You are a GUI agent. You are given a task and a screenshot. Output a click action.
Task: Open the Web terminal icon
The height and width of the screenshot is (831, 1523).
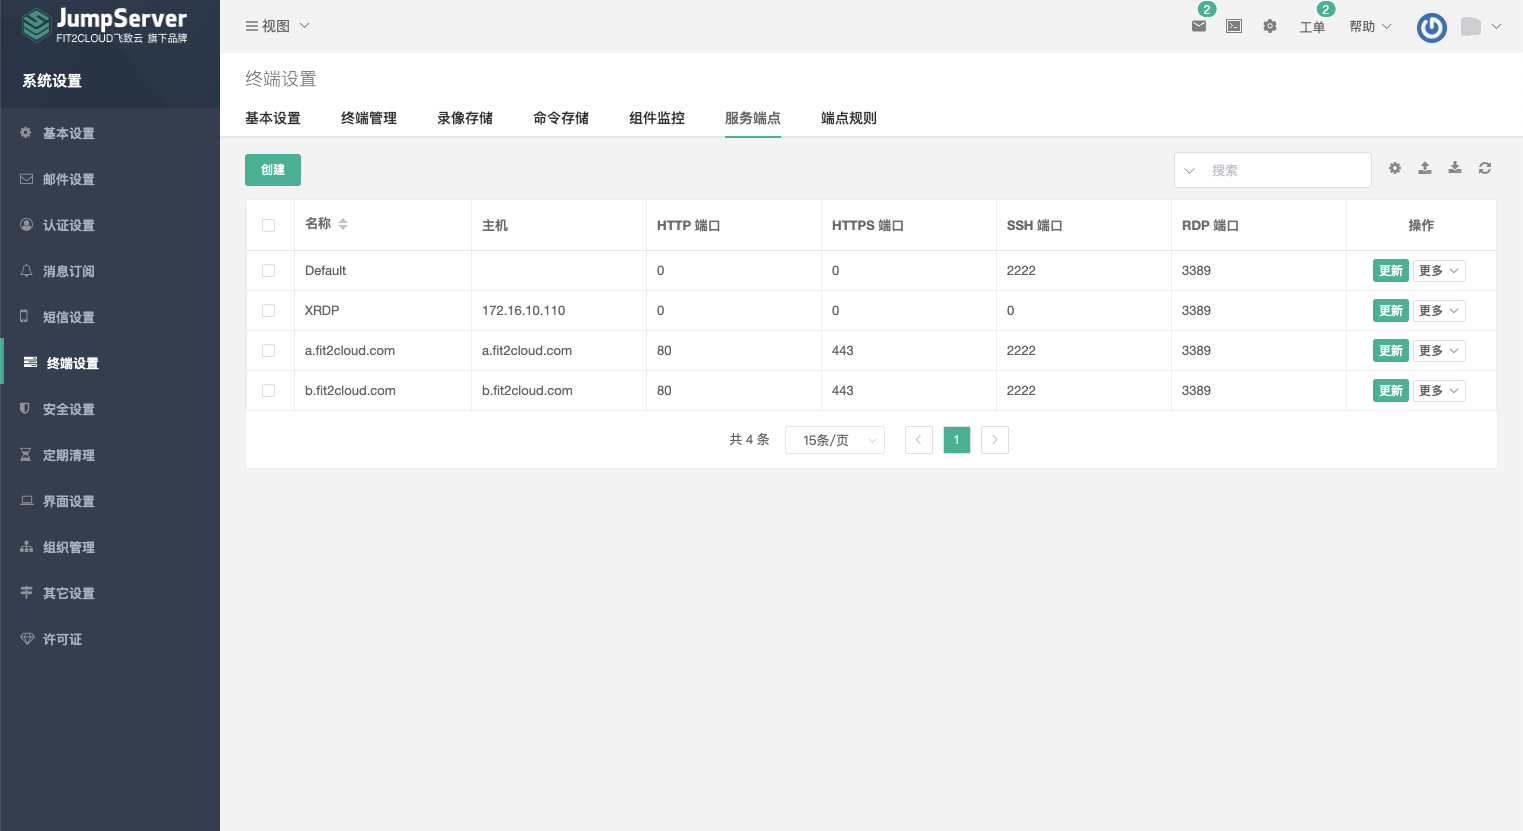click(1233, 27)
